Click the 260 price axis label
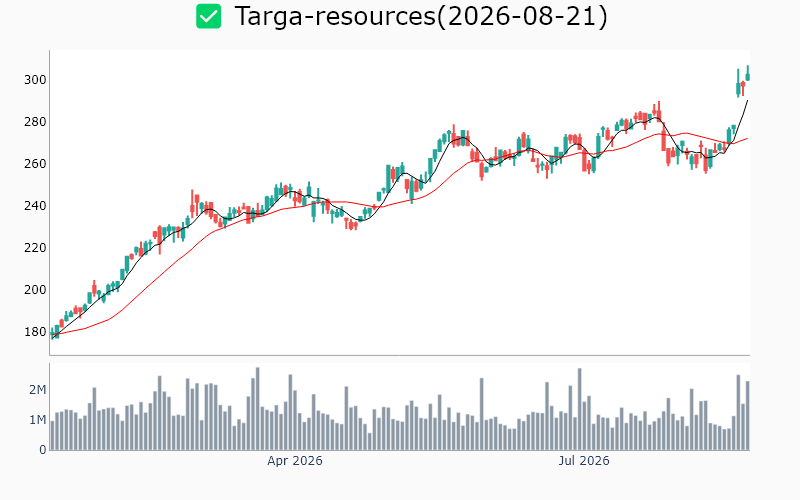This screenshot has height=500, width=800. [35, 164]
